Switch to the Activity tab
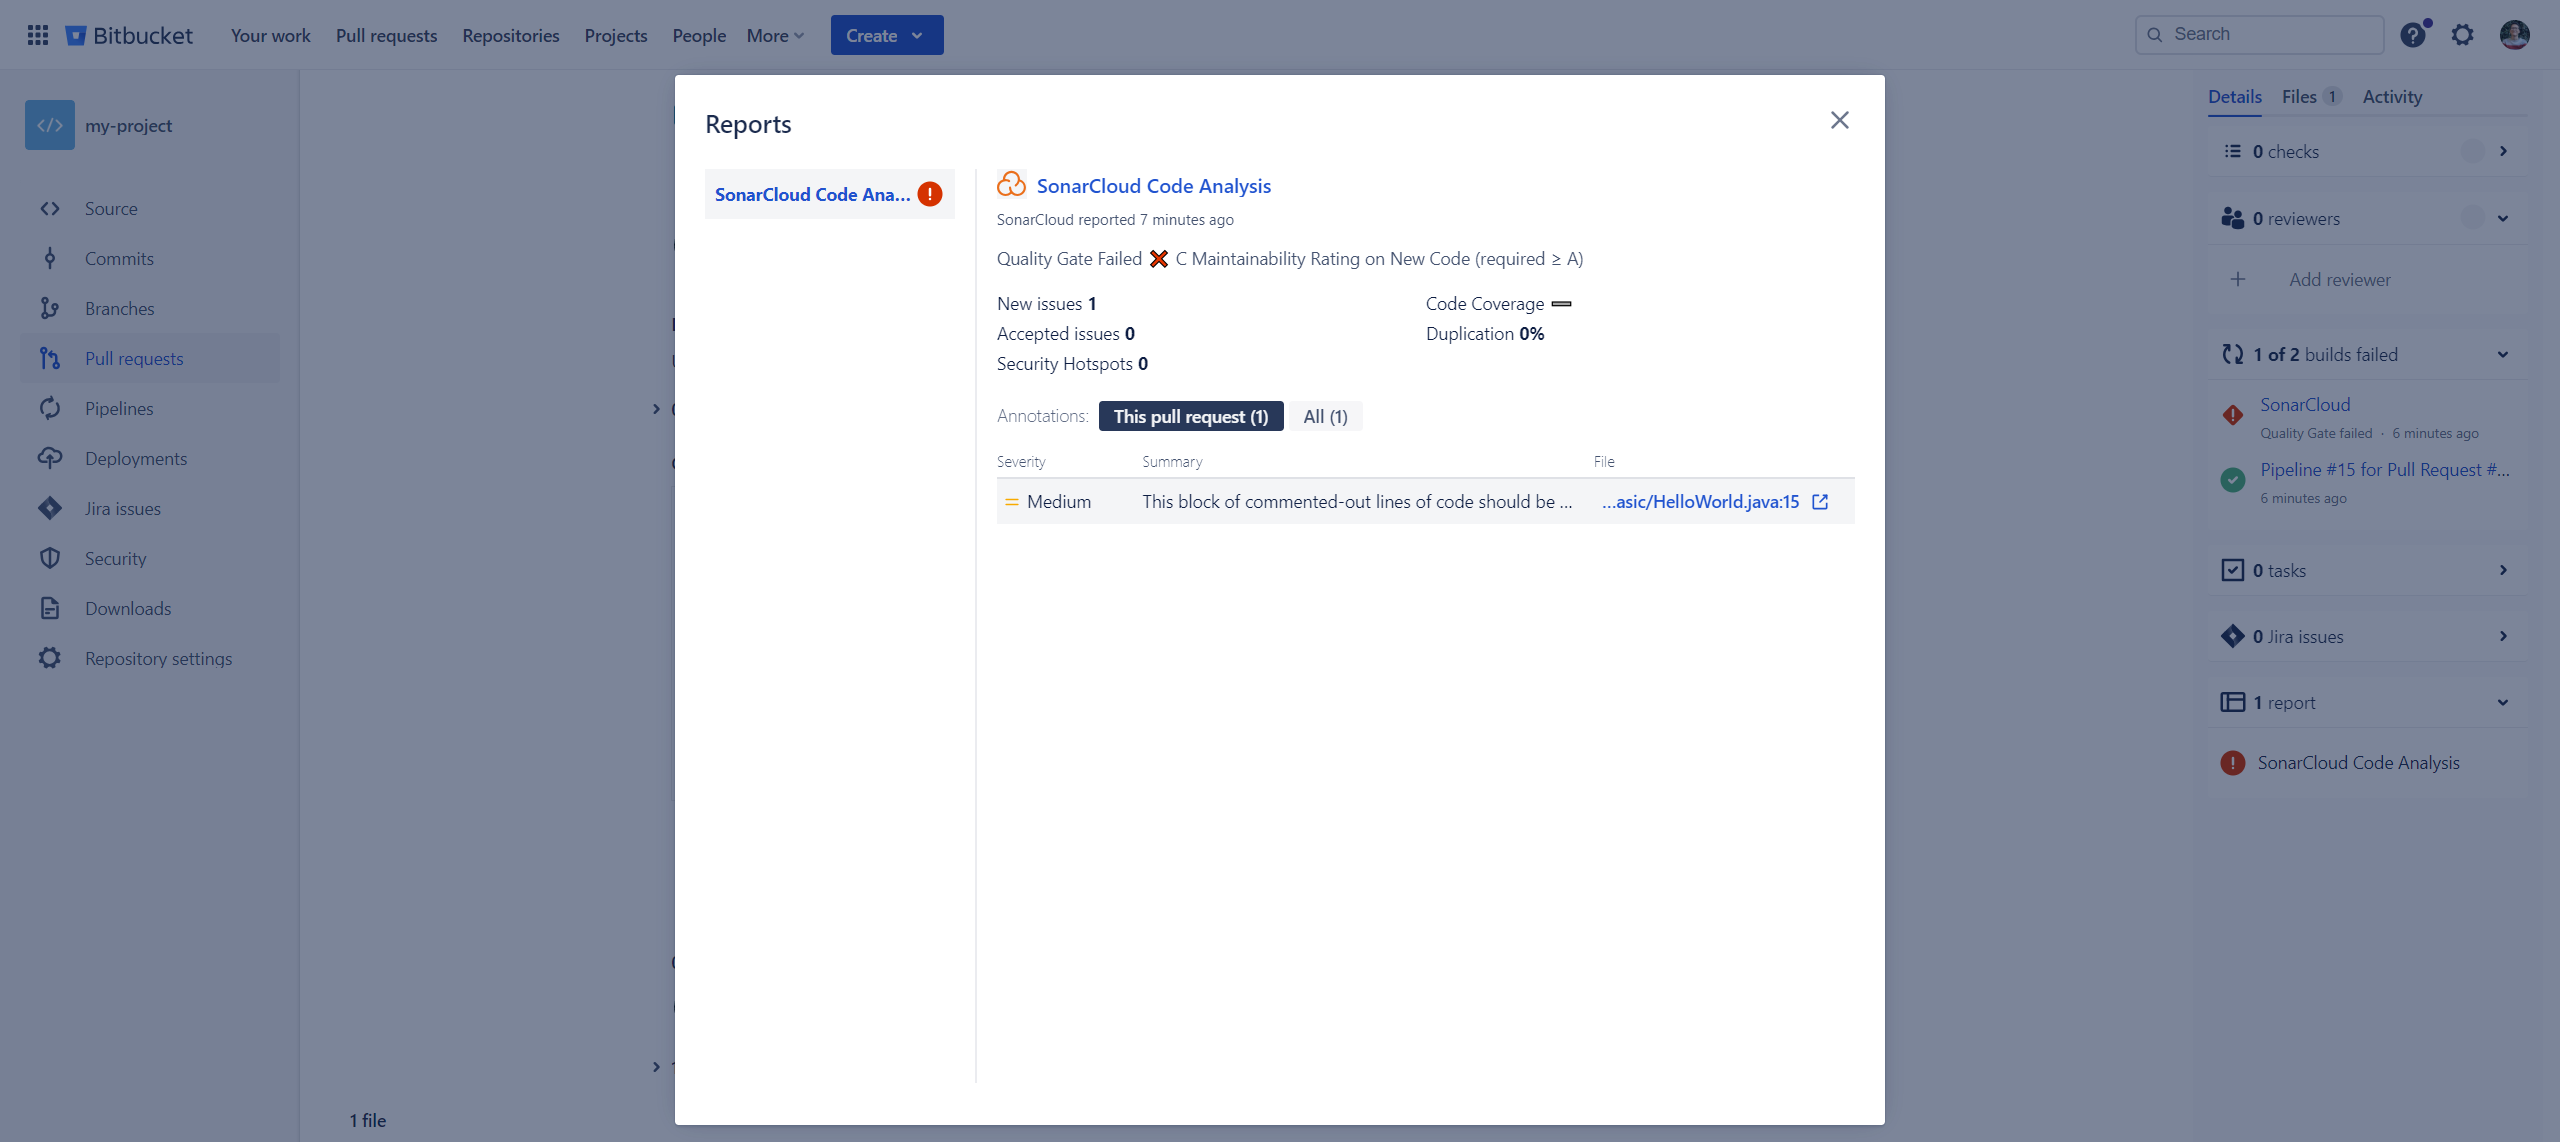 click(2392, 97)
